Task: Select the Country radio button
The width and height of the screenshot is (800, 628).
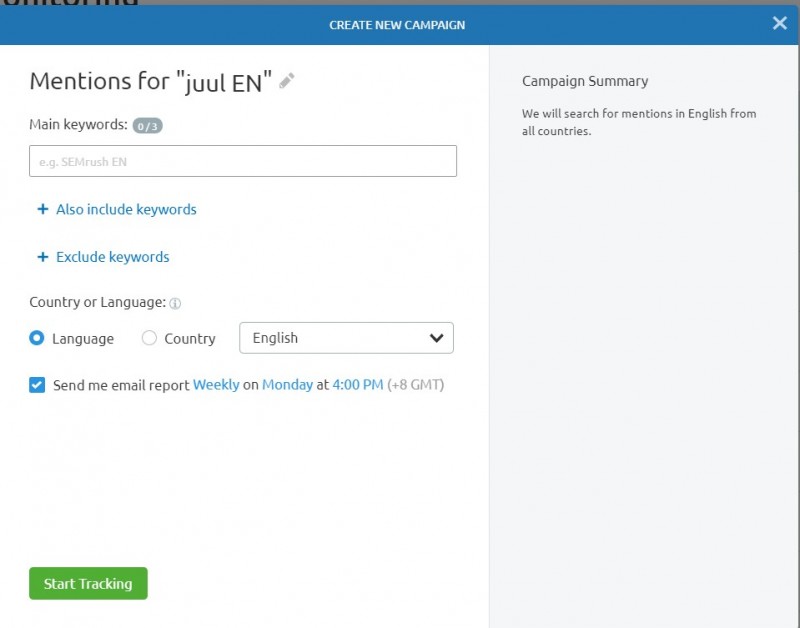Action: point(149,338)
